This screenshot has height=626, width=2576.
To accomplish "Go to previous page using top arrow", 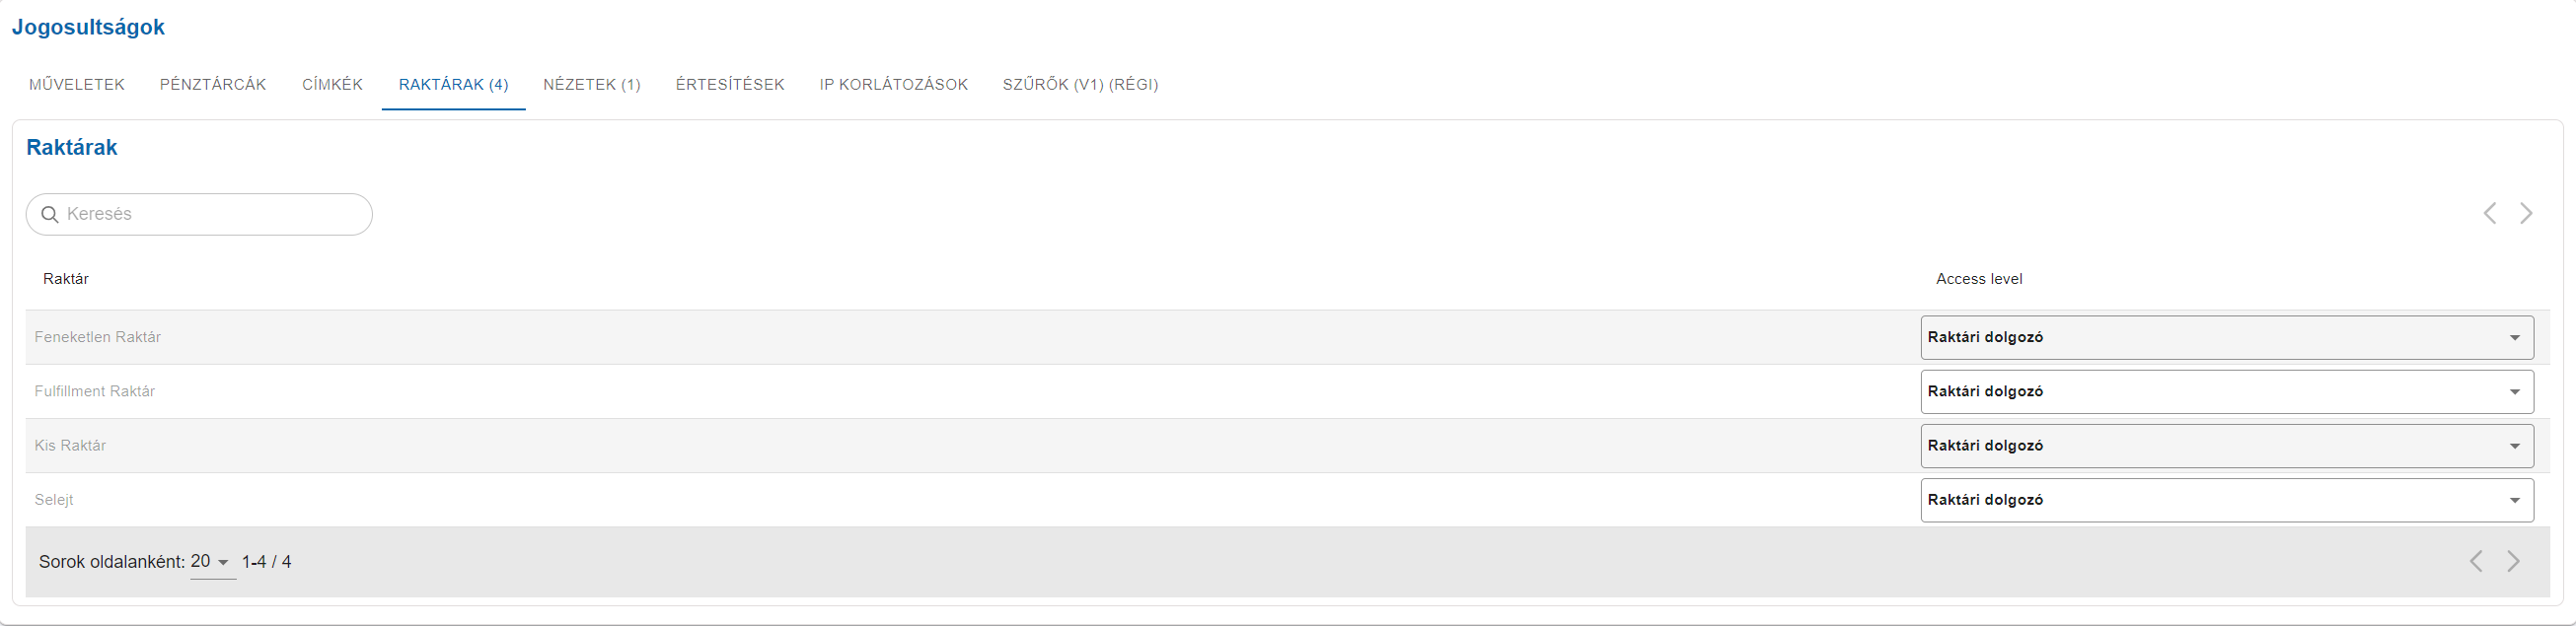I will point(2490,213).
